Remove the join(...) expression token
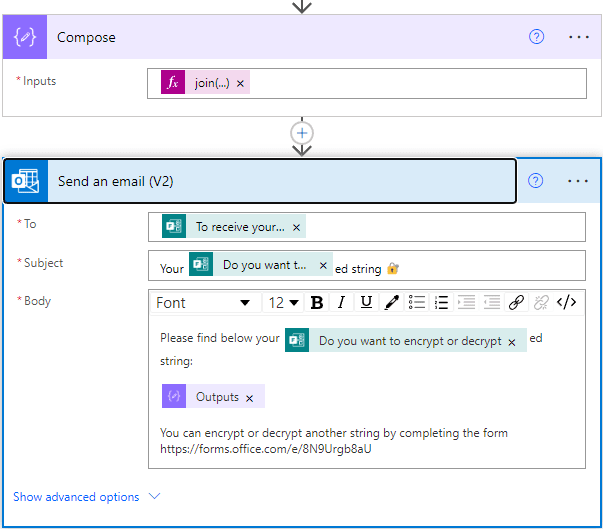Image resolution: width=603 pixels, height=529 pixels. tap(240, 83)
